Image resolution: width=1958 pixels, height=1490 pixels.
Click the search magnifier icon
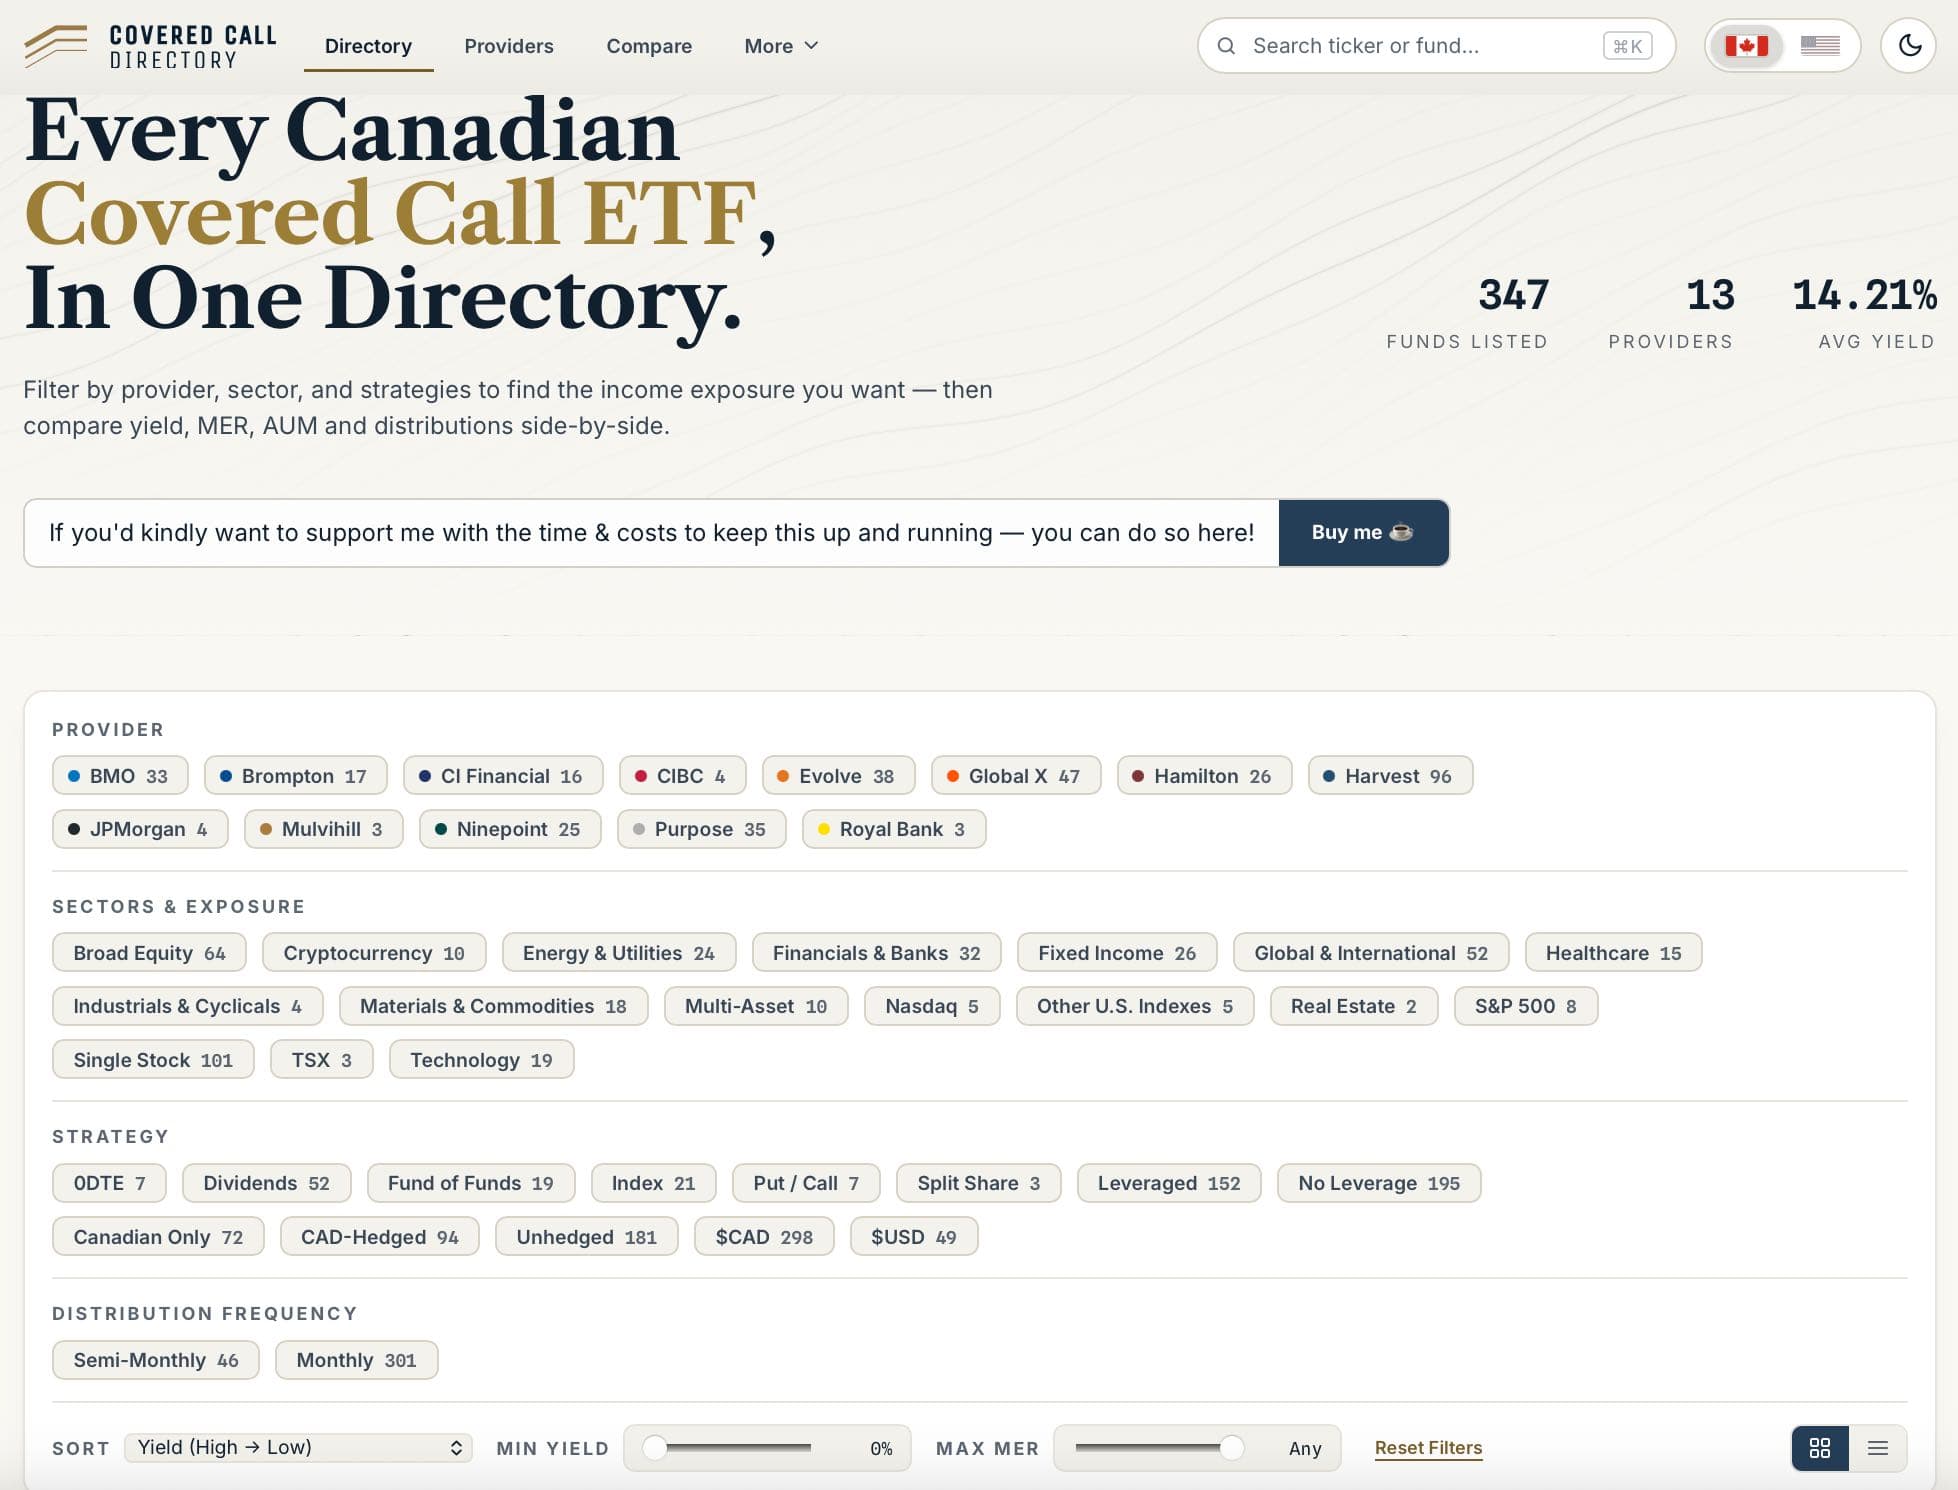1226,46
